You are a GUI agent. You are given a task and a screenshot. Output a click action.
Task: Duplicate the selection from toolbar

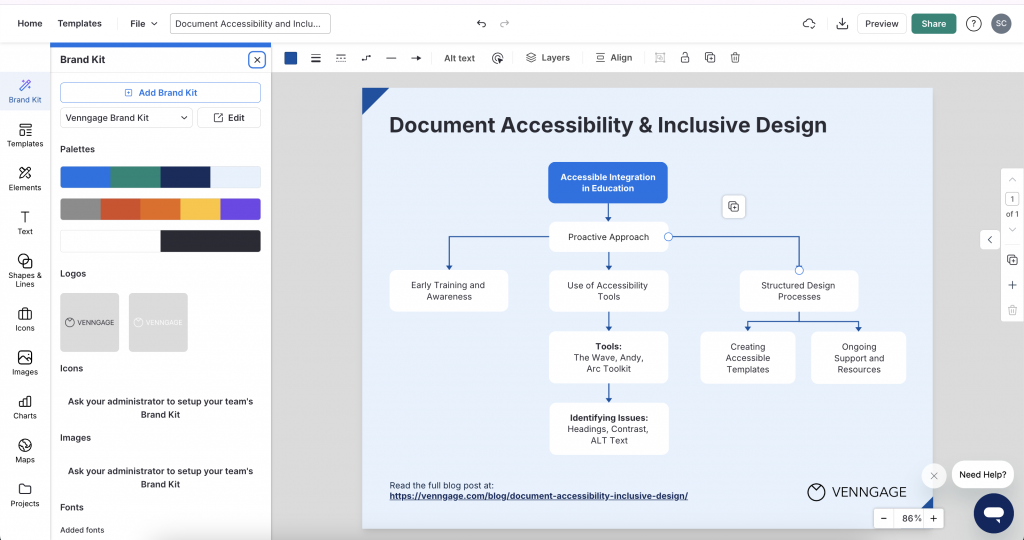tap(710, 58)
